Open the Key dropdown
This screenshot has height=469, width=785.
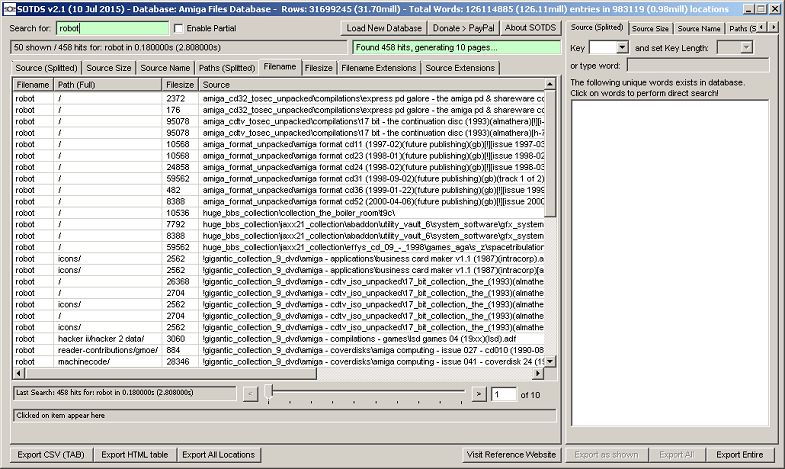(x=608, y=48)
